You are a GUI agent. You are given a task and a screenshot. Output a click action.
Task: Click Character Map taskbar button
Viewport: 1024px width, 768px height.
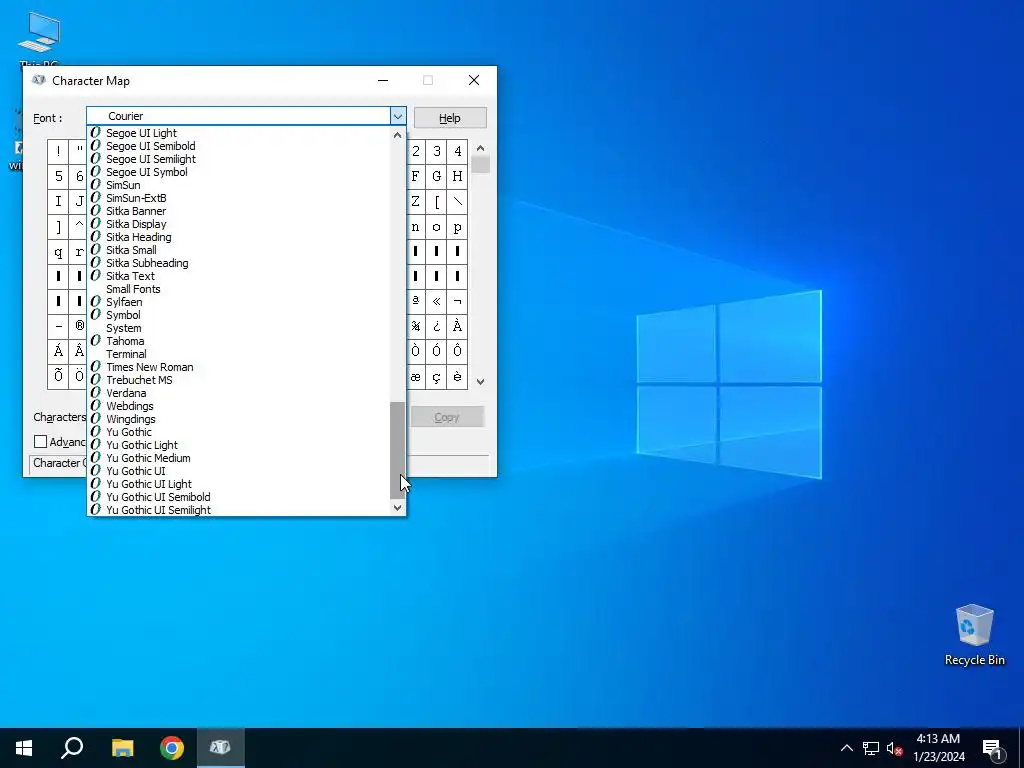(220, 748)
